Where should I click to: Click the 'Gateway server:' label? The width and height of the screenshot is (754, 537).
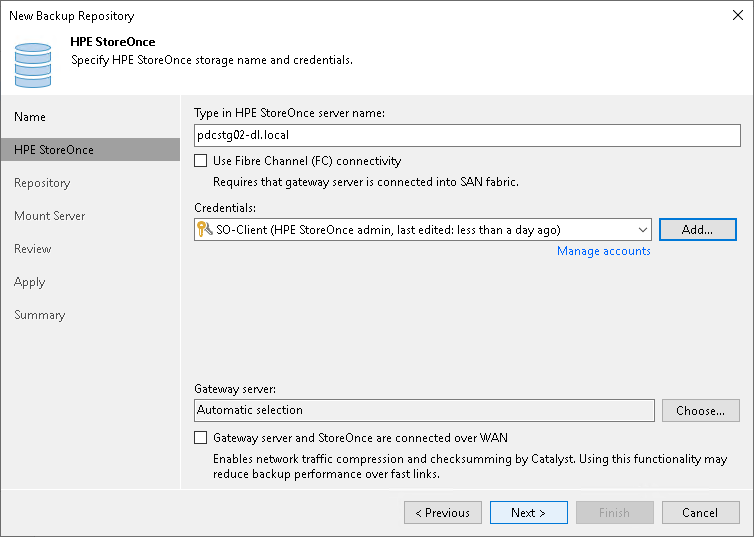[235, 388]
